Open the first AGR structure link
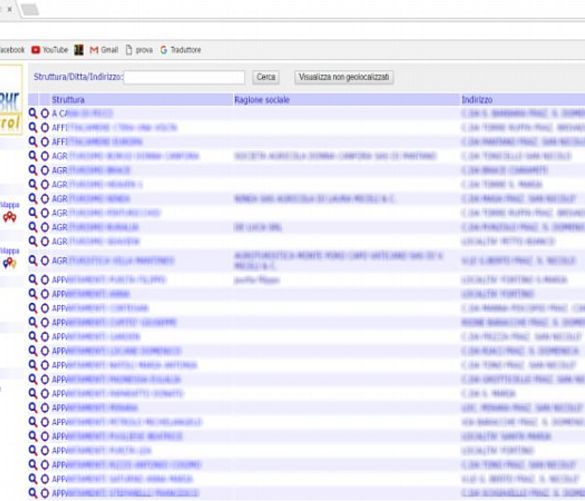The width and height of the screenshot is (585, 501). (125, 156)
